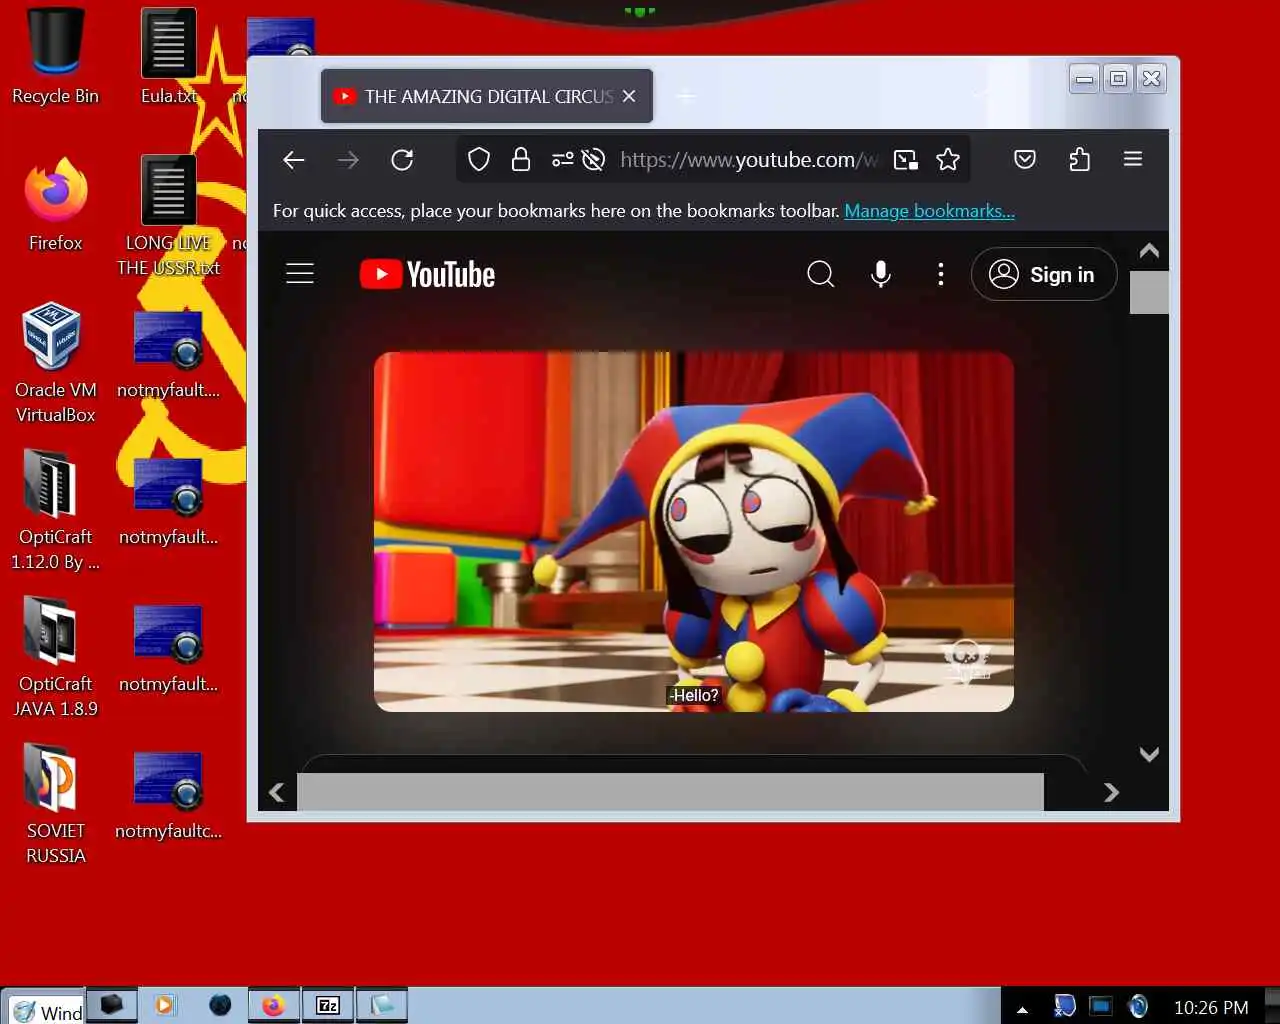View site security padlock info
Viewport: 1280px width, 1024px height.
[x=521, y=160]
